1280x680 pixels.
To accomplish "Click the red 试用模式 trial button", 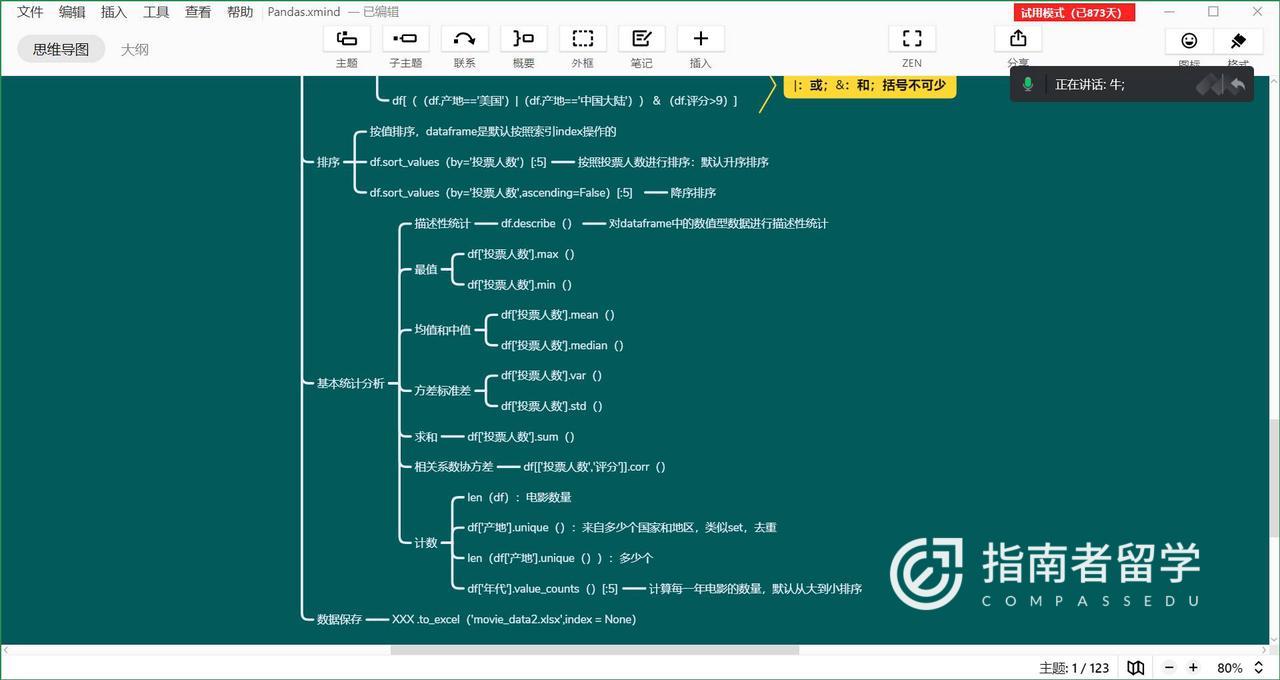I will (1075, 13).
